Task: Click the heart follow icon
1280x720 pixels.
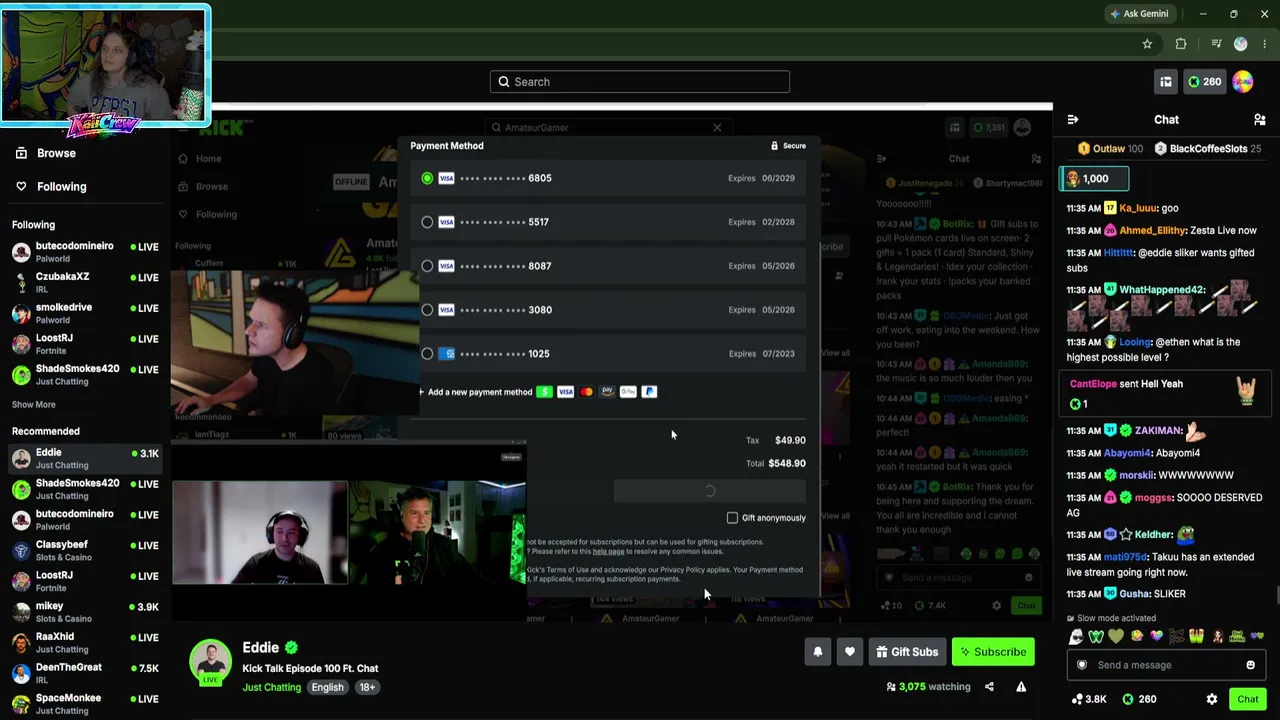Action: click(850, 652)
